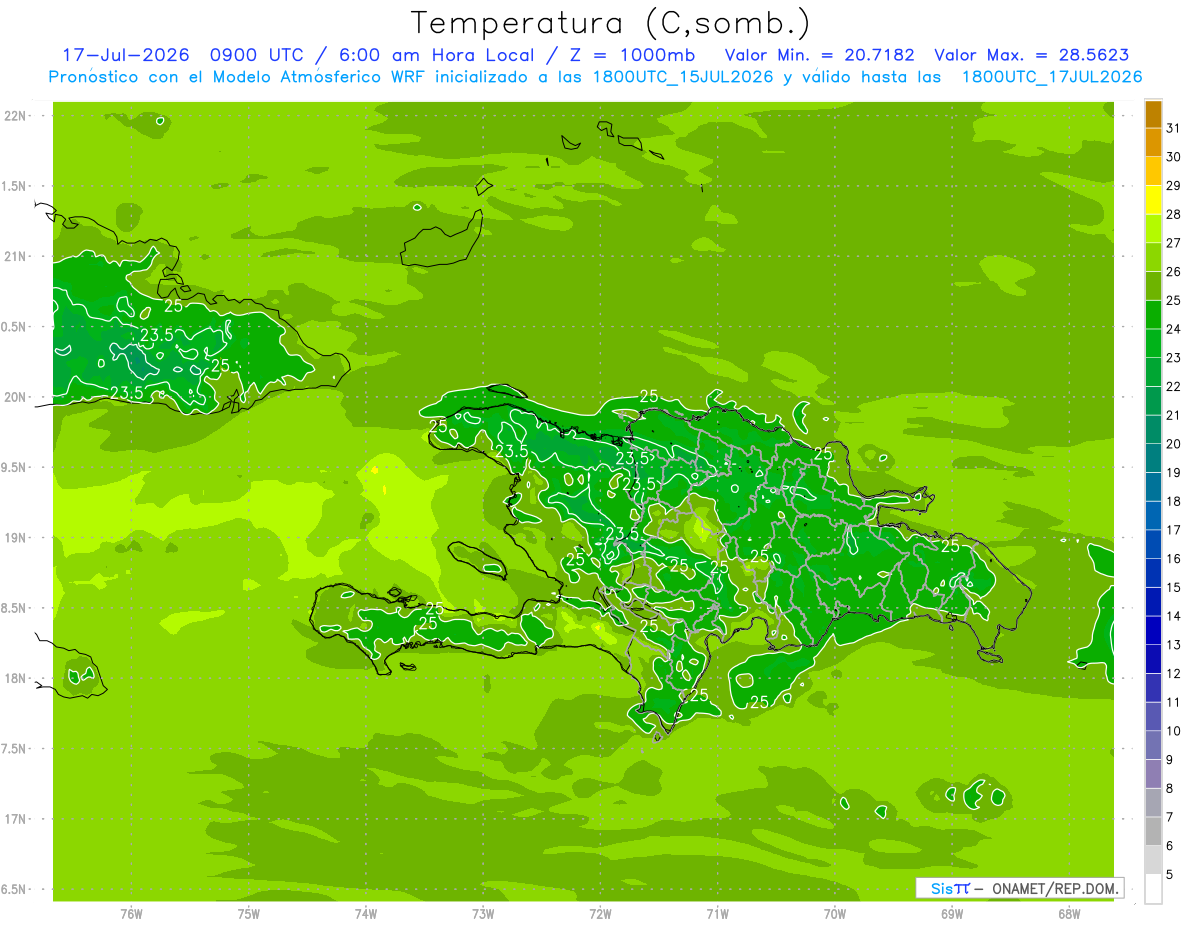Click the legend value 5
The image size is (1200, 927).
coord(1171,875)
